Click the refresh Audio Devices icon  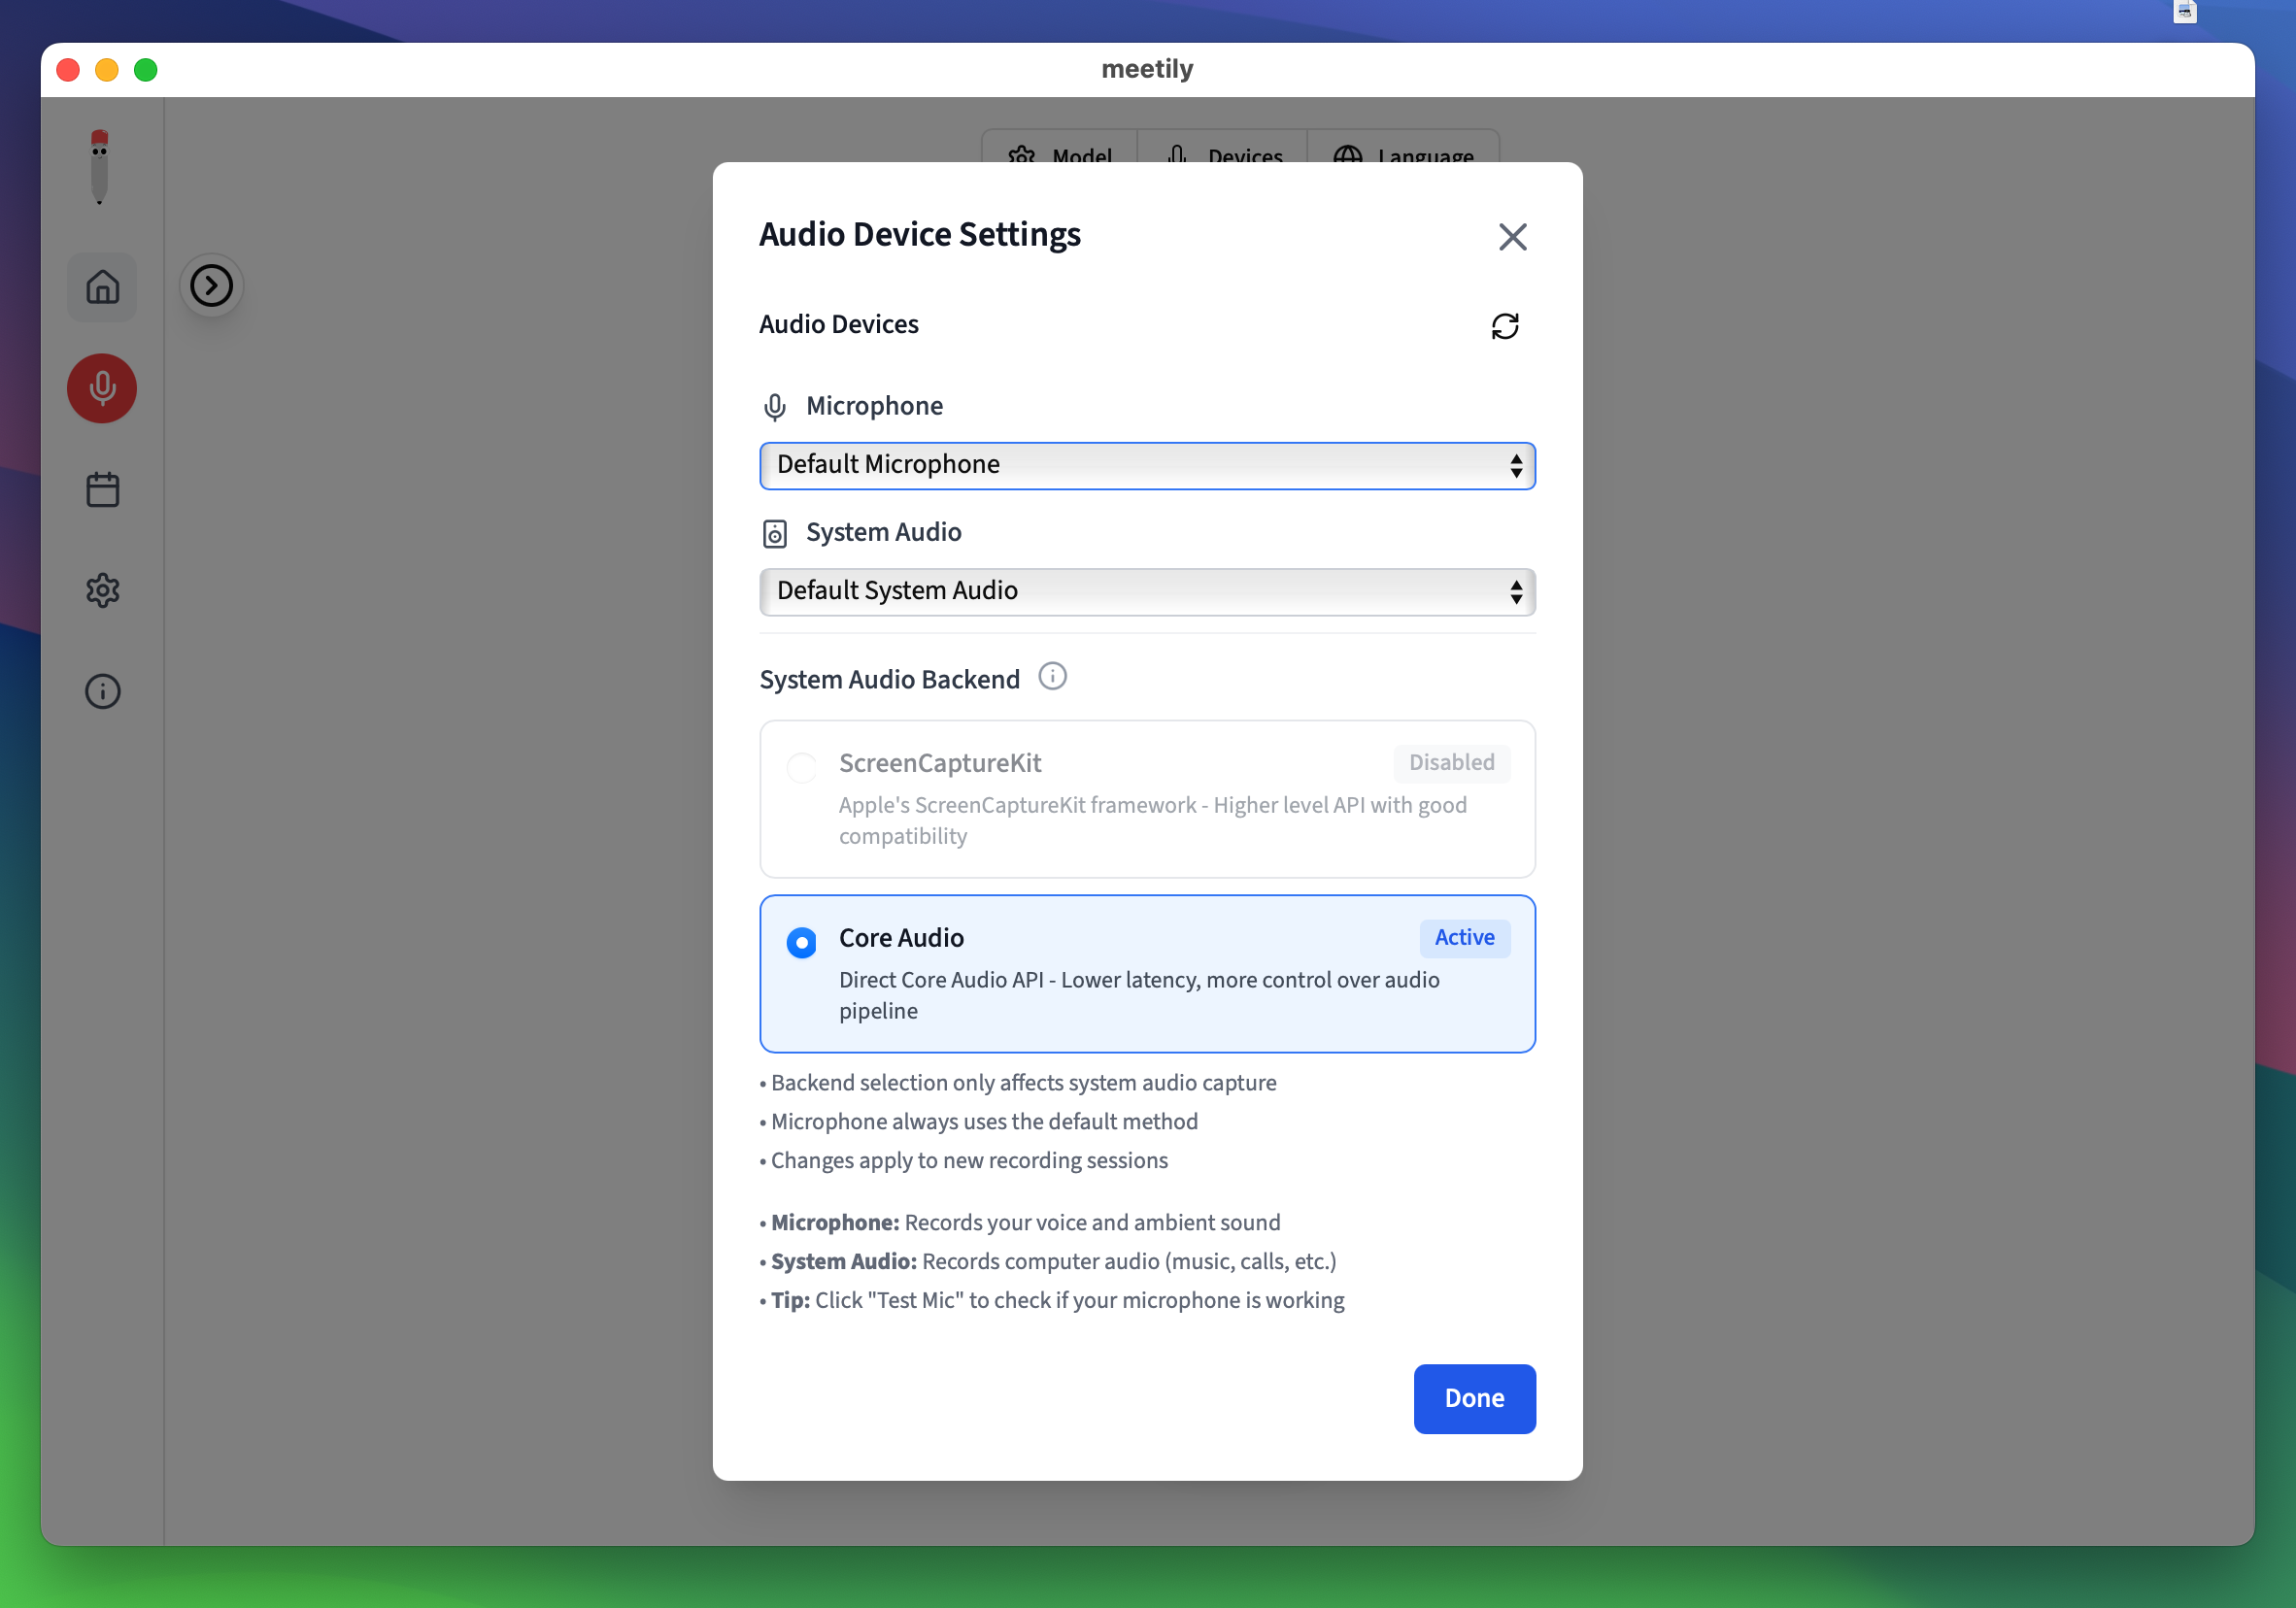click(x=1506, y=325)
